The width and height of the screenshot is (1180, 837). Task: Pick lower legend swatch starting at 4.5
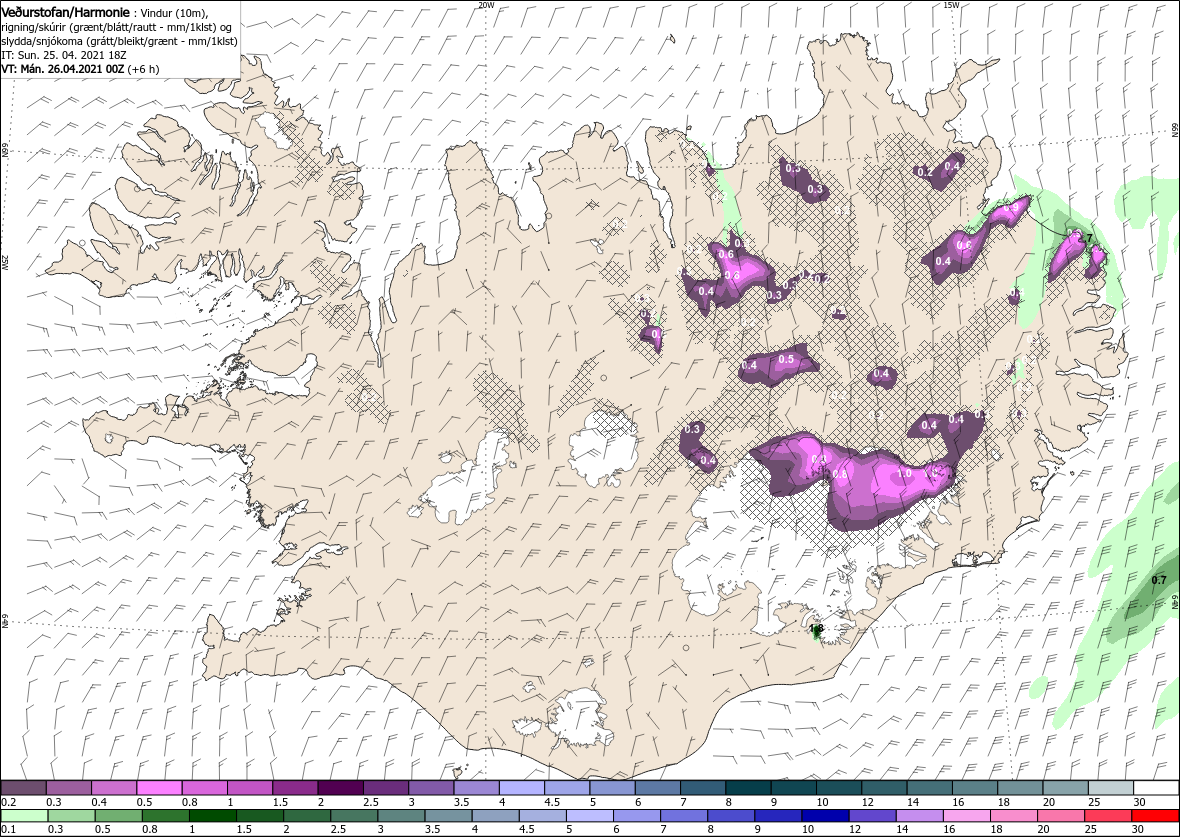point(542,816)
